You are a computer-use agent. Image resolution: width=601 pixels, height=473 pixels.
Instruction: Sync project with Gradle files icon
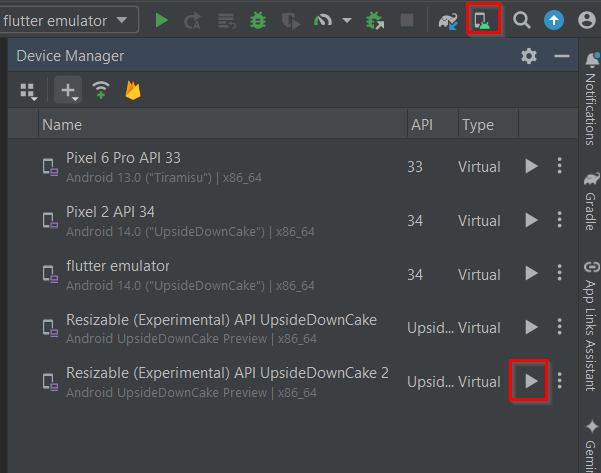point(448,21)
